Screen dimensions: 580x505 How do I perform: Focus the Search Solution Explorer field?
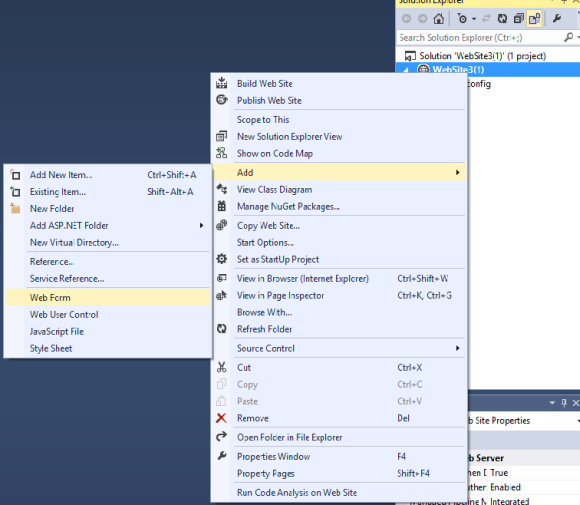(480, 38)
